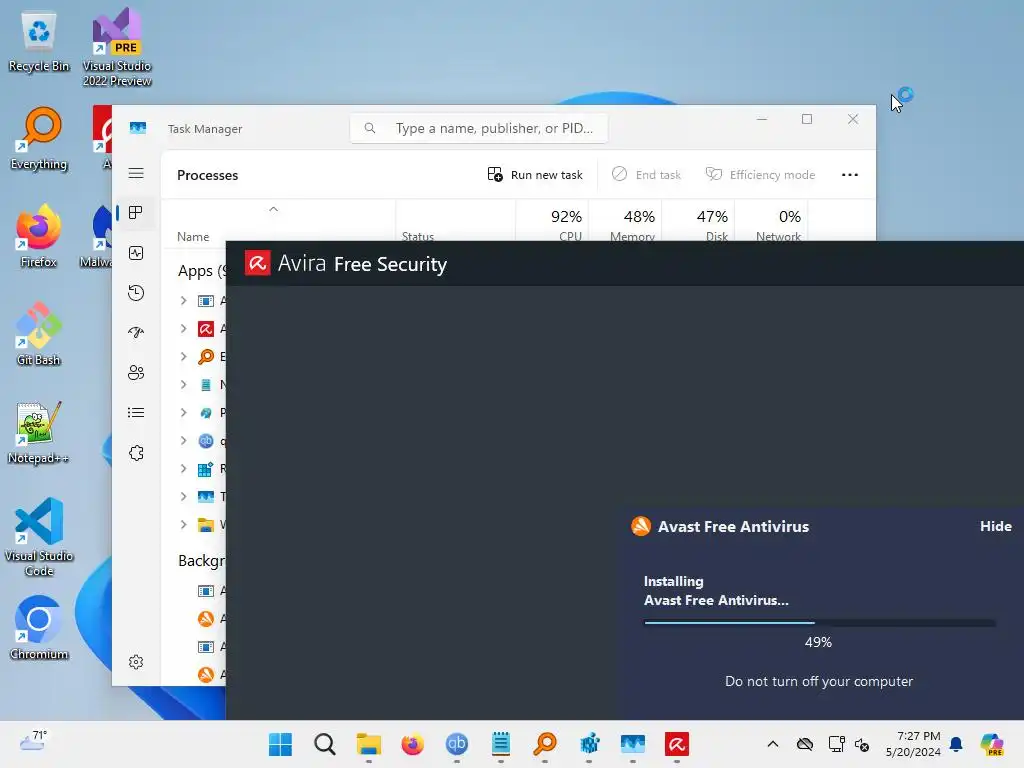Open the Copilot Preview icon in the taskbar
Screen dimensions: 1024x768
pyautogui.click(x=992, y=744)
